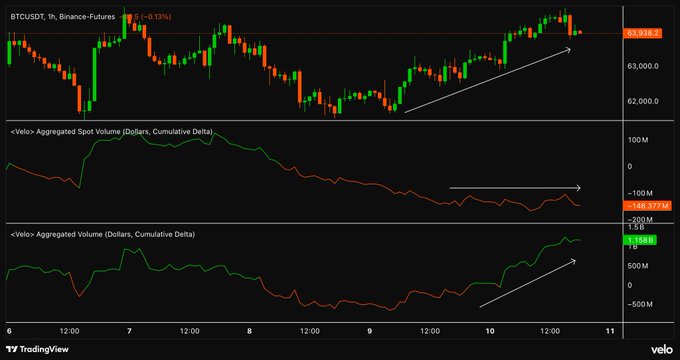Click date label 10 on time axis
Viewport: 680px width, 360px height.
(x=490, y=331)
